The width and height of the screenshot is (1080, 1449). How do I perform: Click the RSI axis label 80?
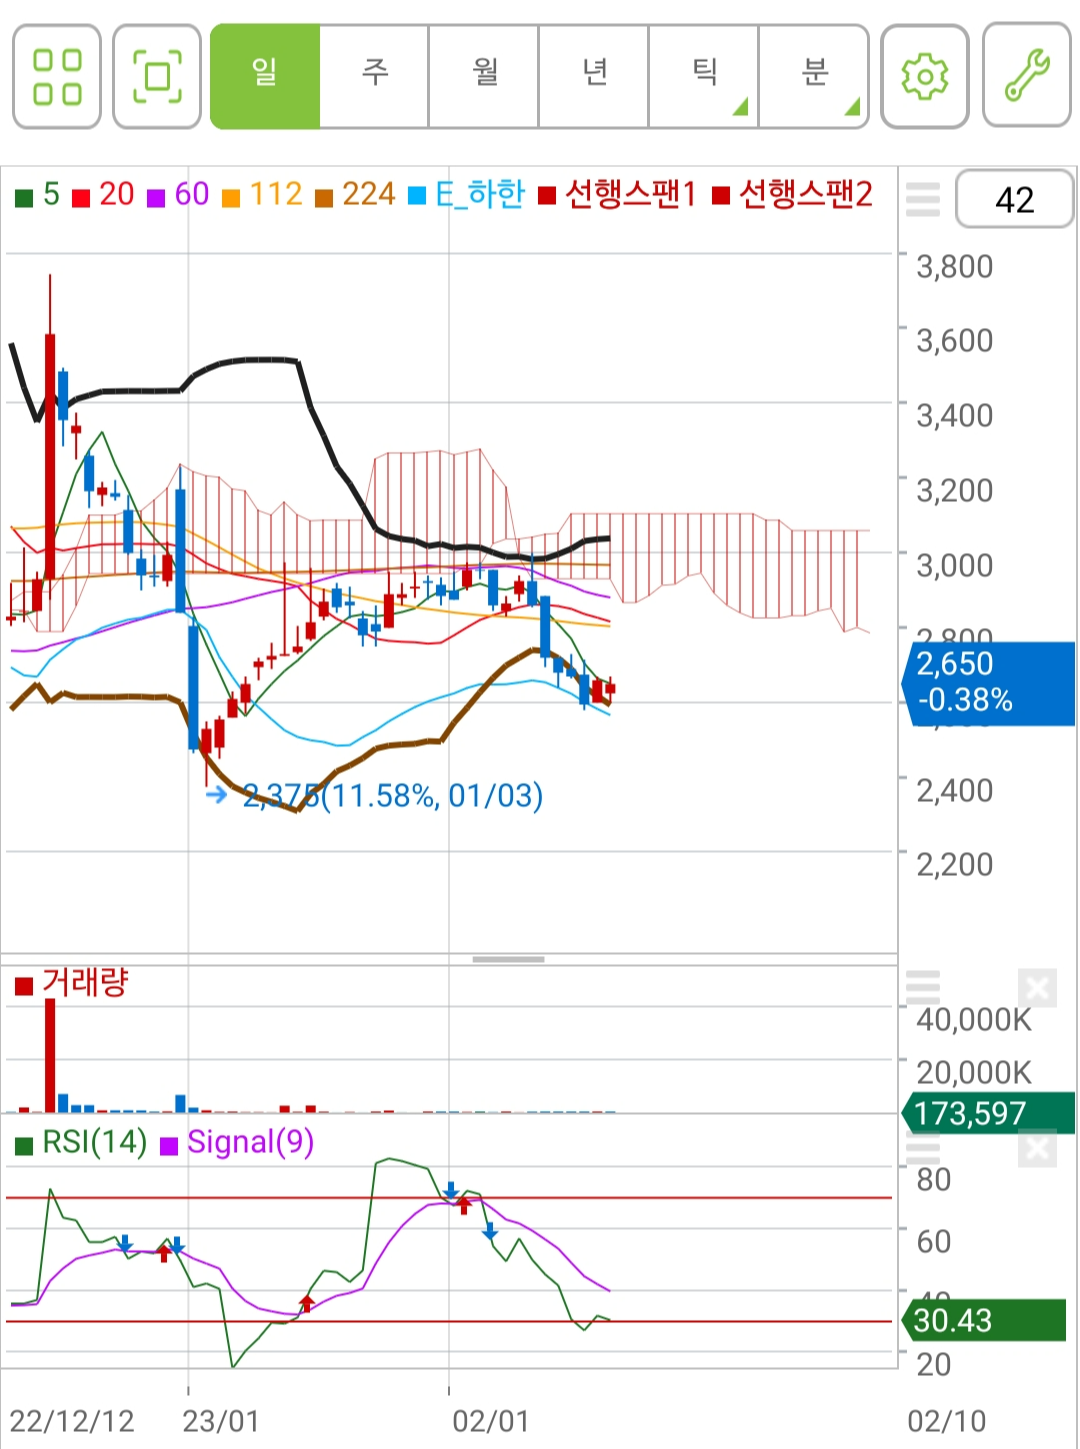point(934,1179)
